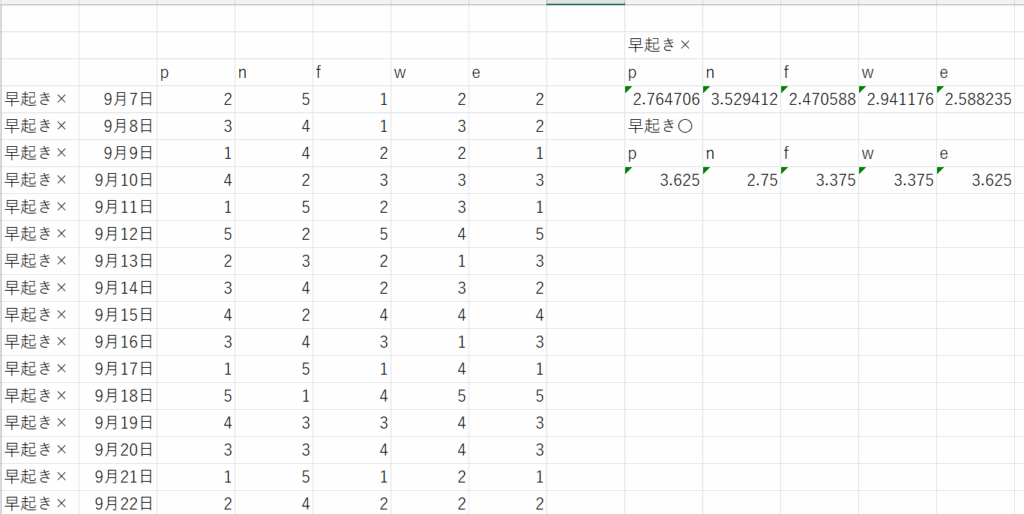
Task: Select the 9月22日 date cell
Action: [x=118, y=504]
